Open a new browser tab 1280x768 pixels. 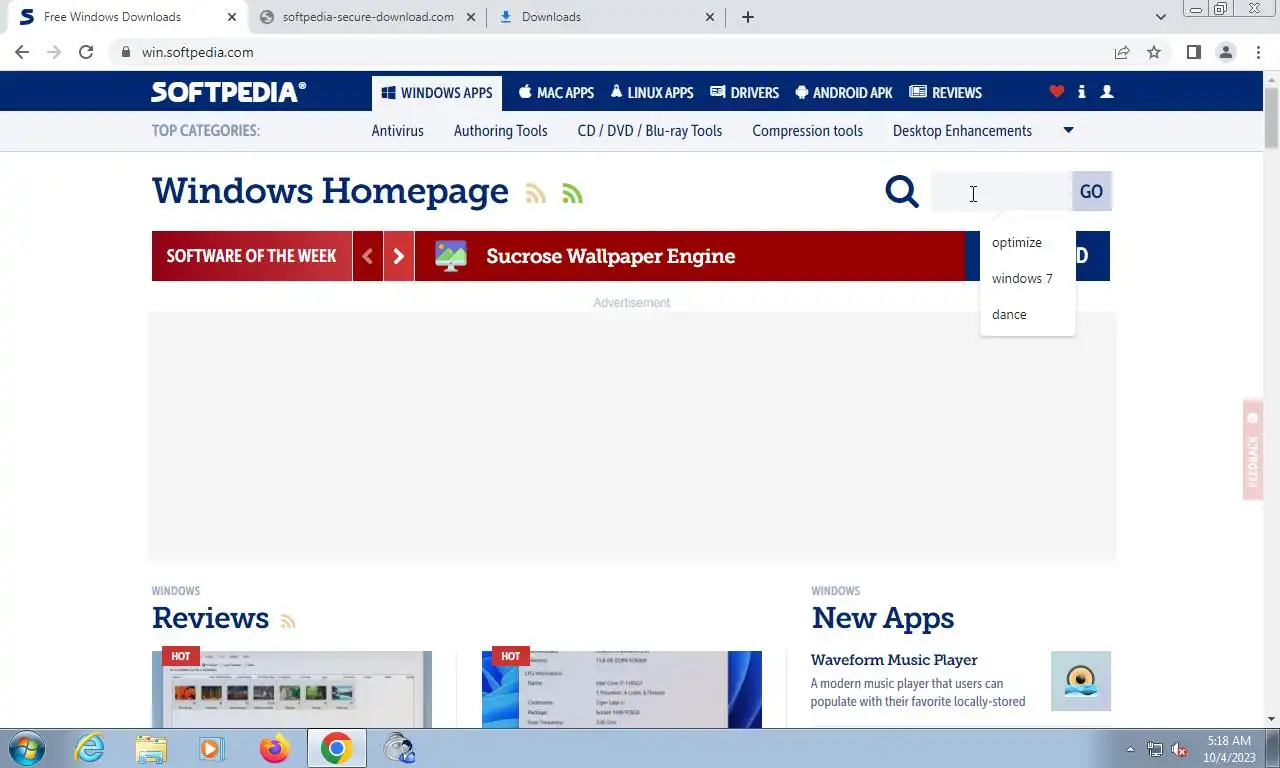coord(748,17)
